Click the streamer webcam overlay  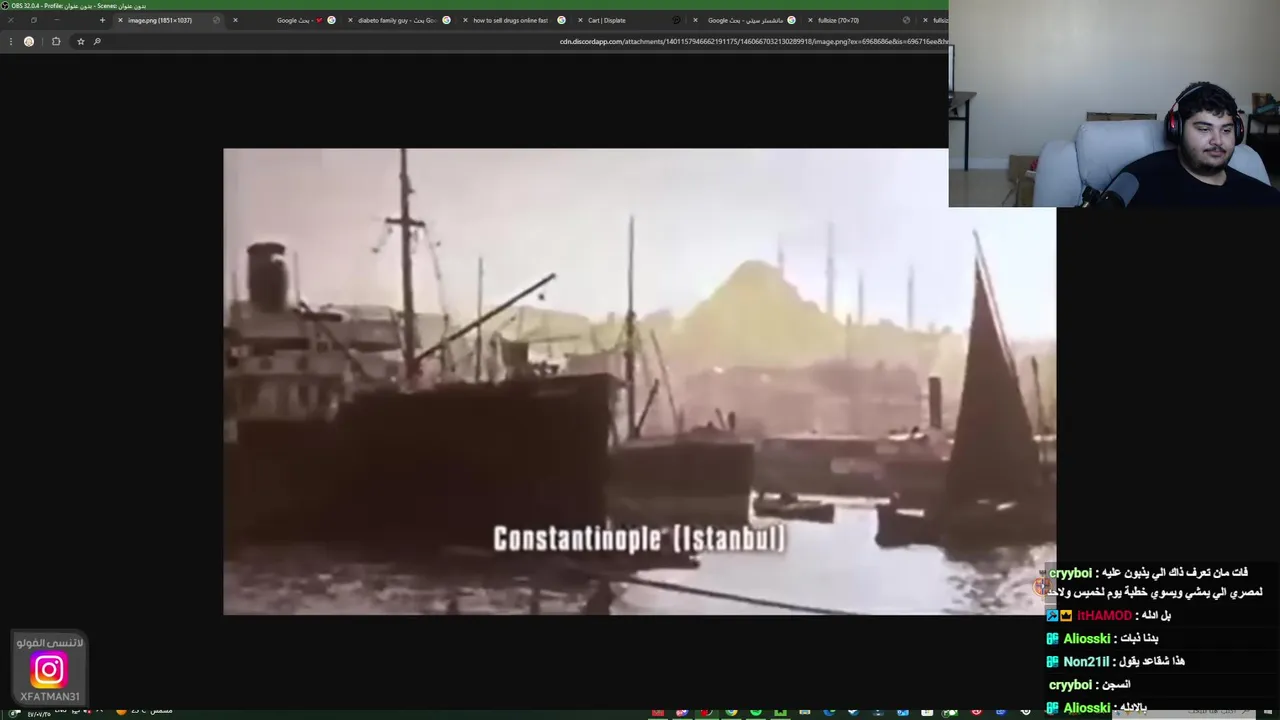[x=1114, y=103]
